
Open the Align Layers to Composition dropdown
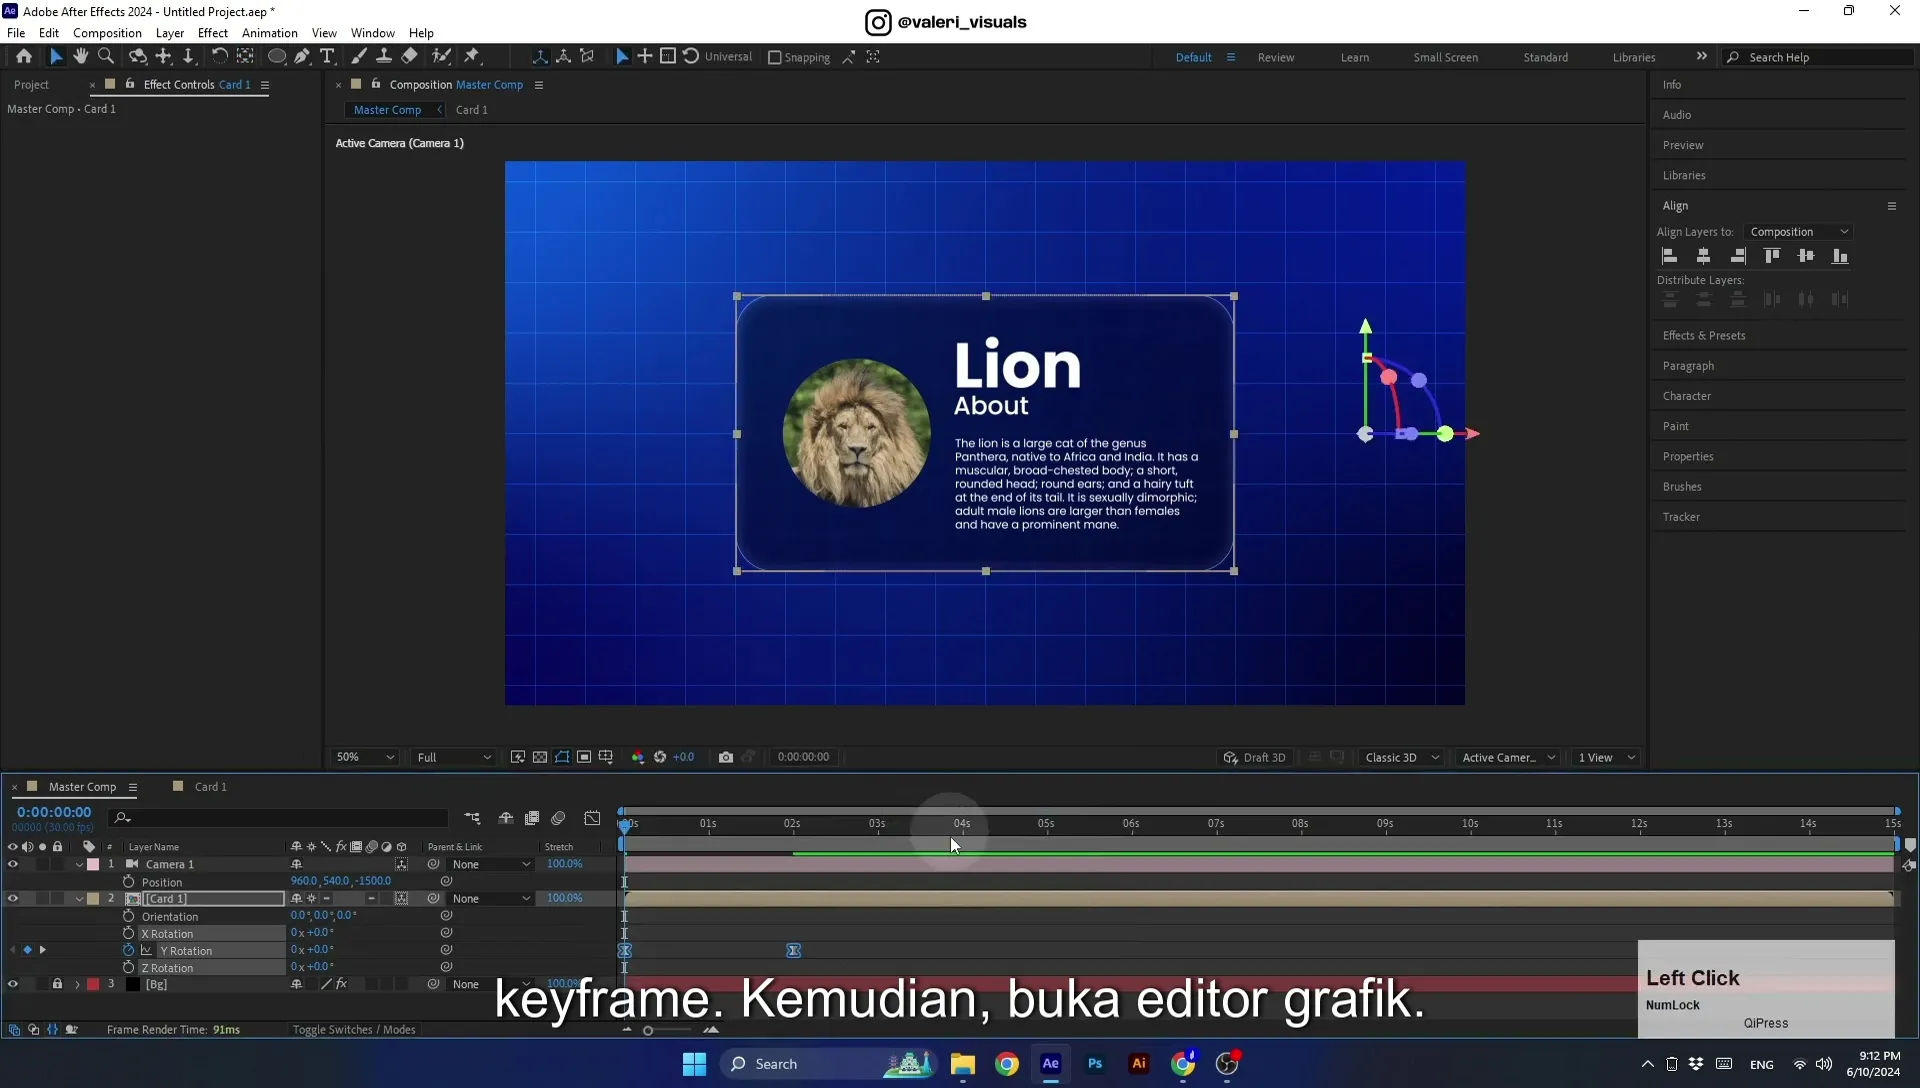tap(1799, 232)
